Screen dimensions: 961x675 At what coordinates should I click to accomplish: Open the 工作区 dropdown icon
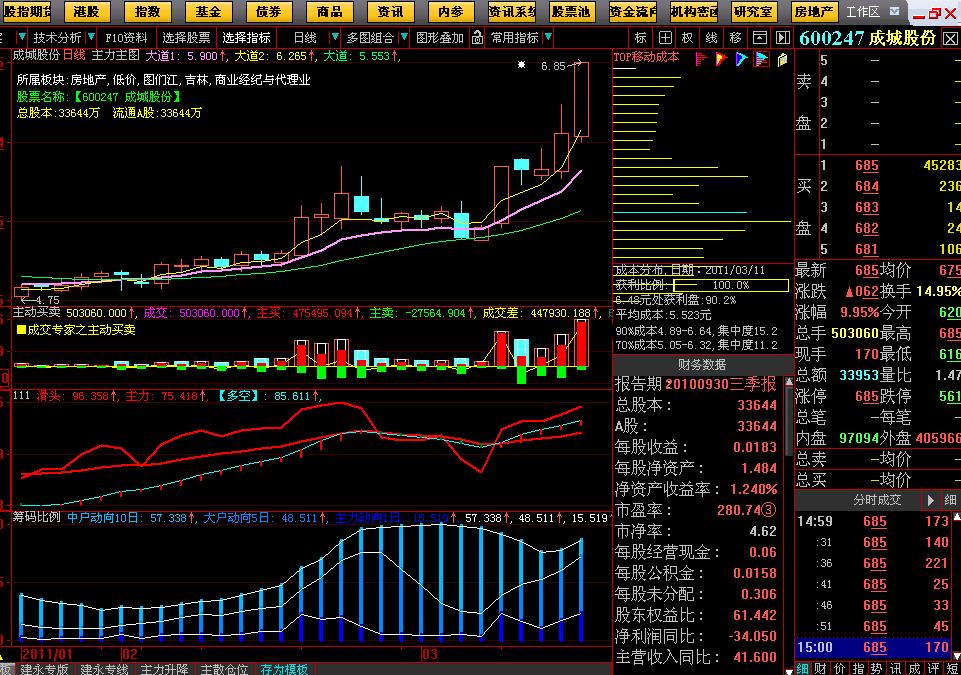pyautogui.click(x=895, y=12)
